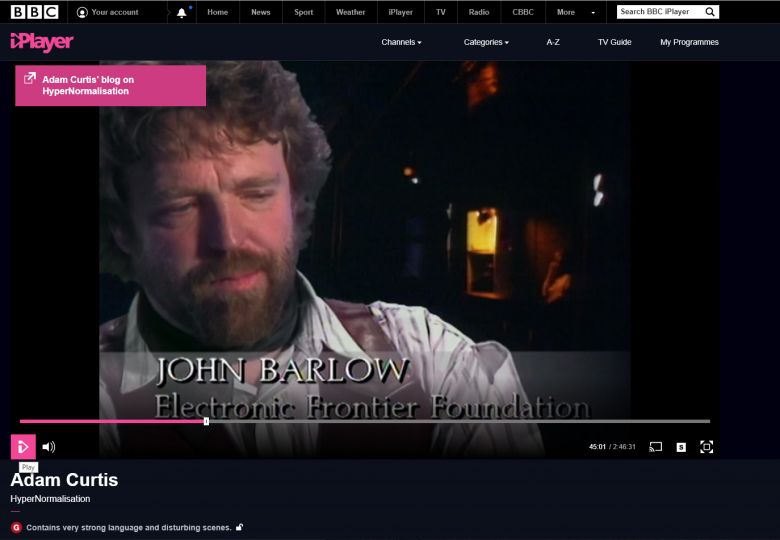Click the Search BBC iPlayer field
780x540 pixels.
[659, 12]
